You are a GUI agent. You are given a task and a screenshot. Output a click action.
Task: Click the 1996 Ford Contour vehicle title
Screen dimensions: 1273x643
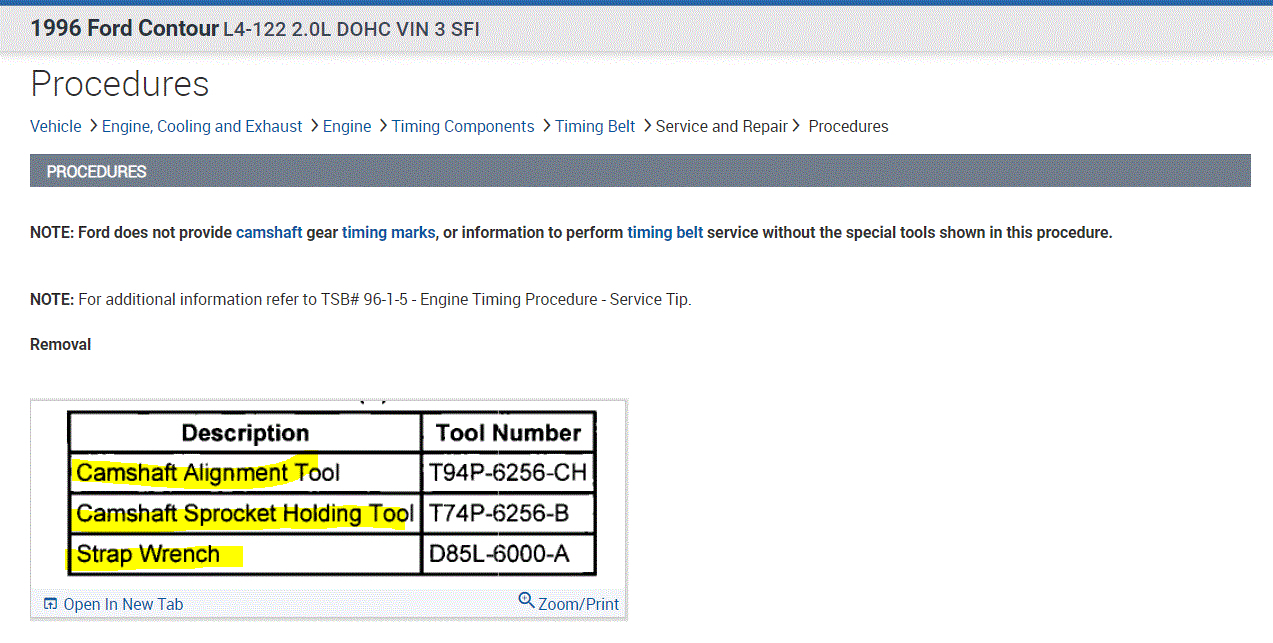(124, 28)
